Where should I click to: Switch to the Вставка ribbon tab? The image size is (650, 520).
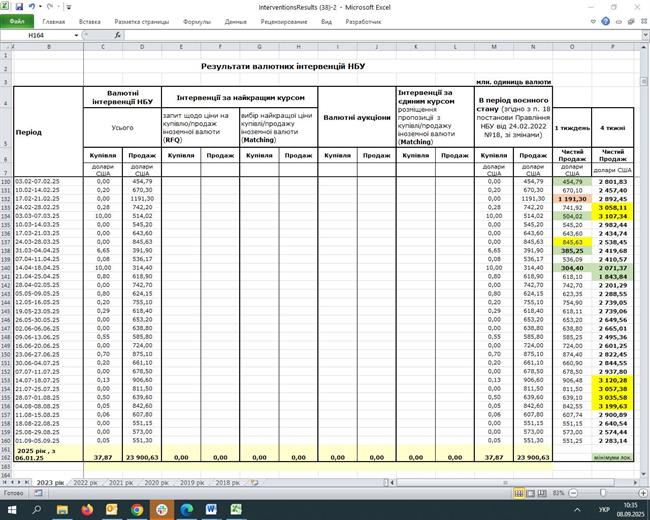(90, 22)
